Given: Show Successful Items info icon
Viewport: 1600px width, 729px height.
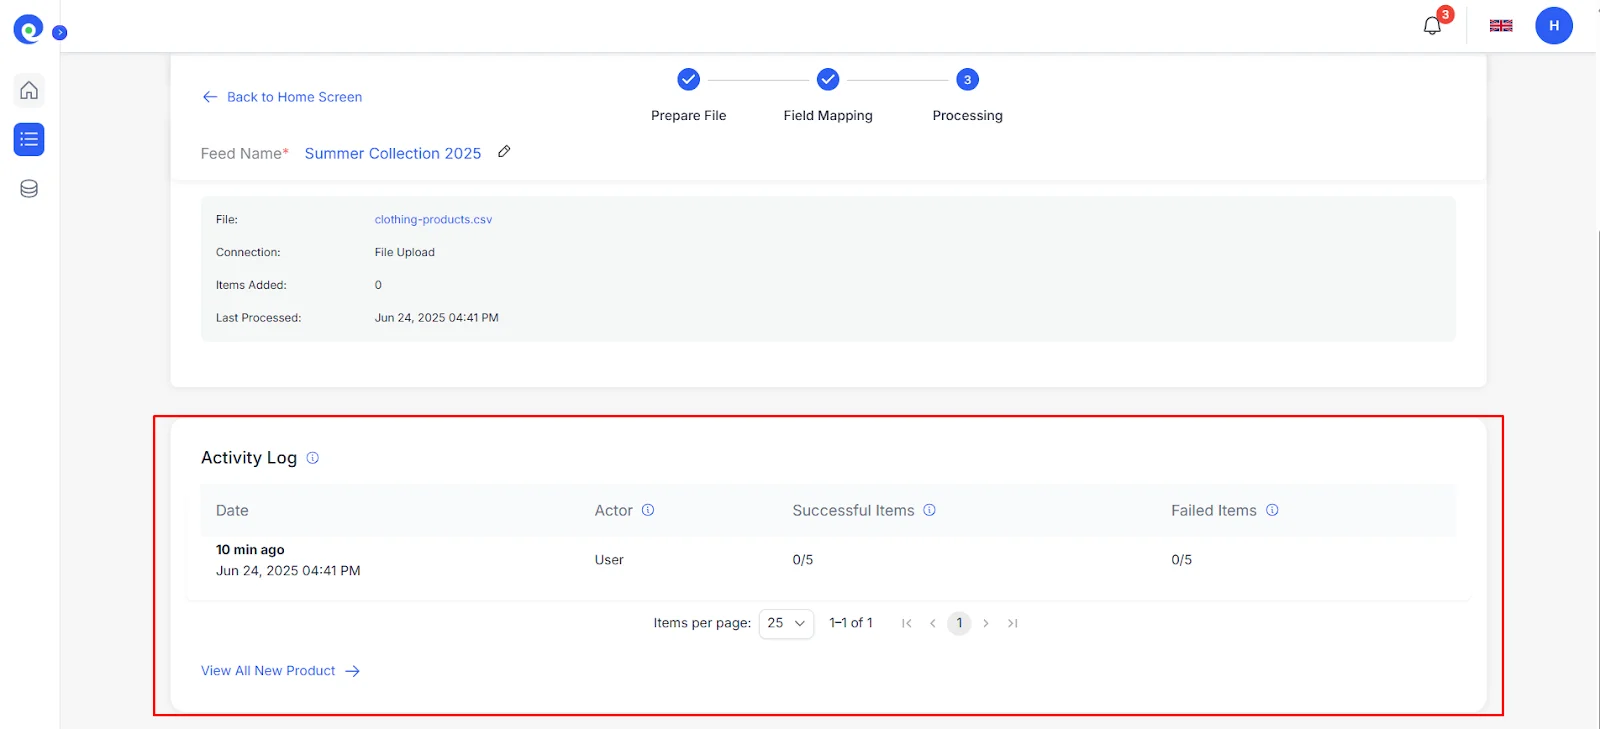Looking at the screenshot, I should (929, 510).
